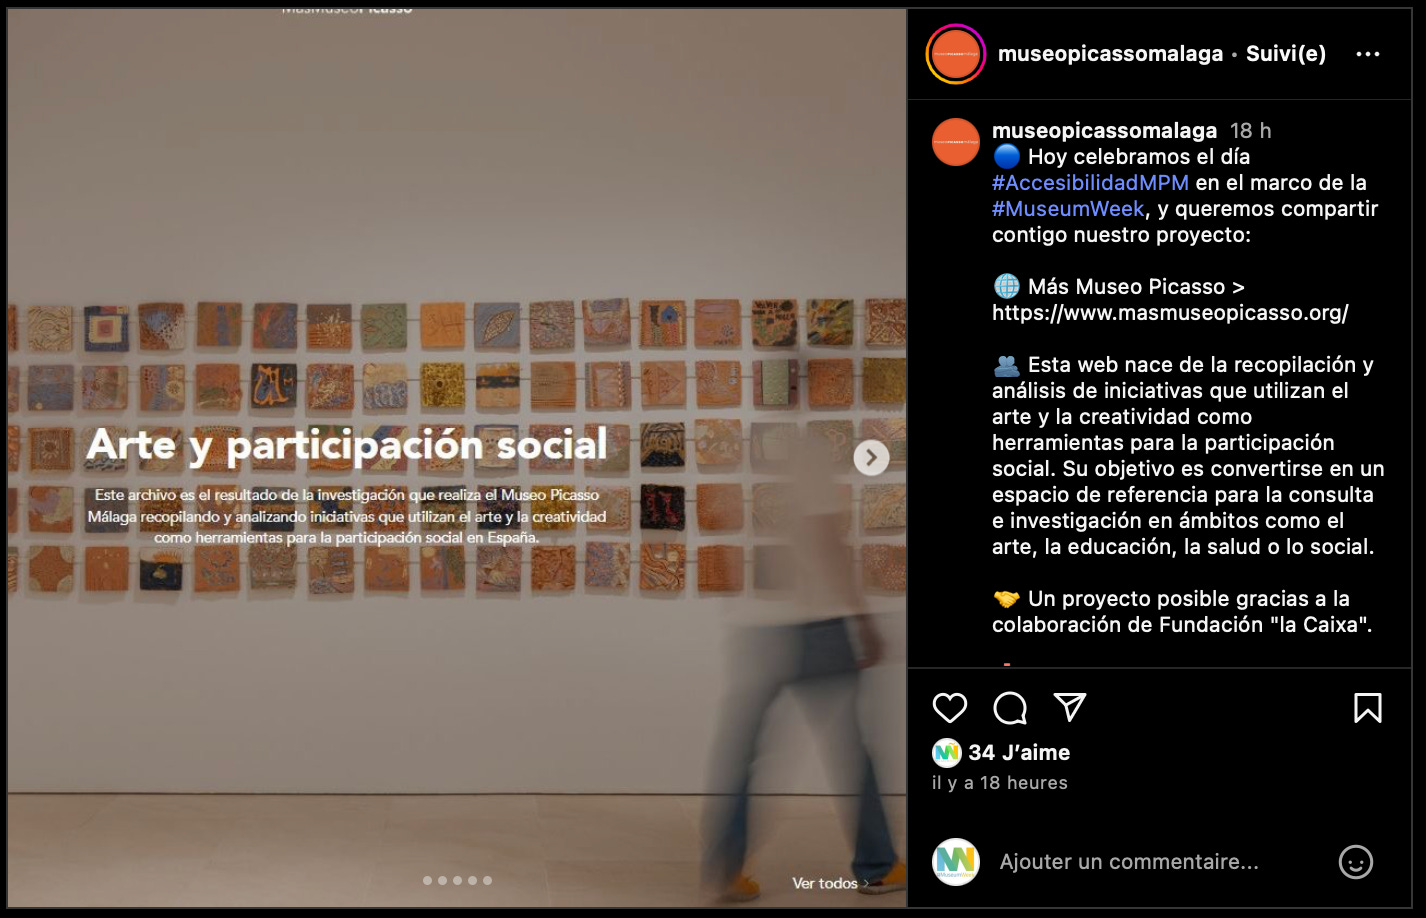Select the first carousel dot indicator
1426x918 pixels.
427,881
